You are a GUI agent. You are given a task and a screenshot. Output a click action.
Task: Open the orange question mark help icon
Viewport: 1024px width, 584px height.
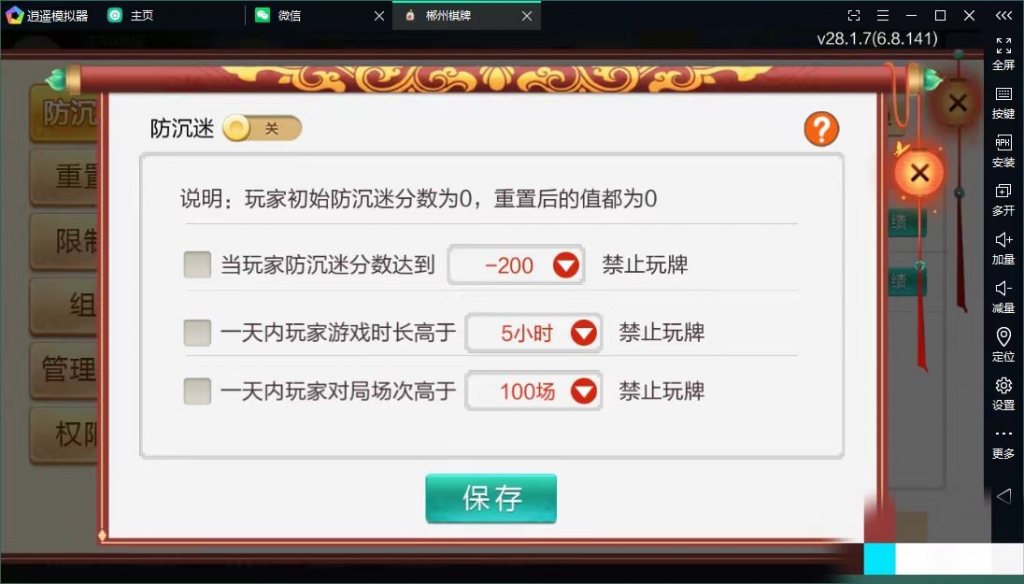click(x=821, y=129)
